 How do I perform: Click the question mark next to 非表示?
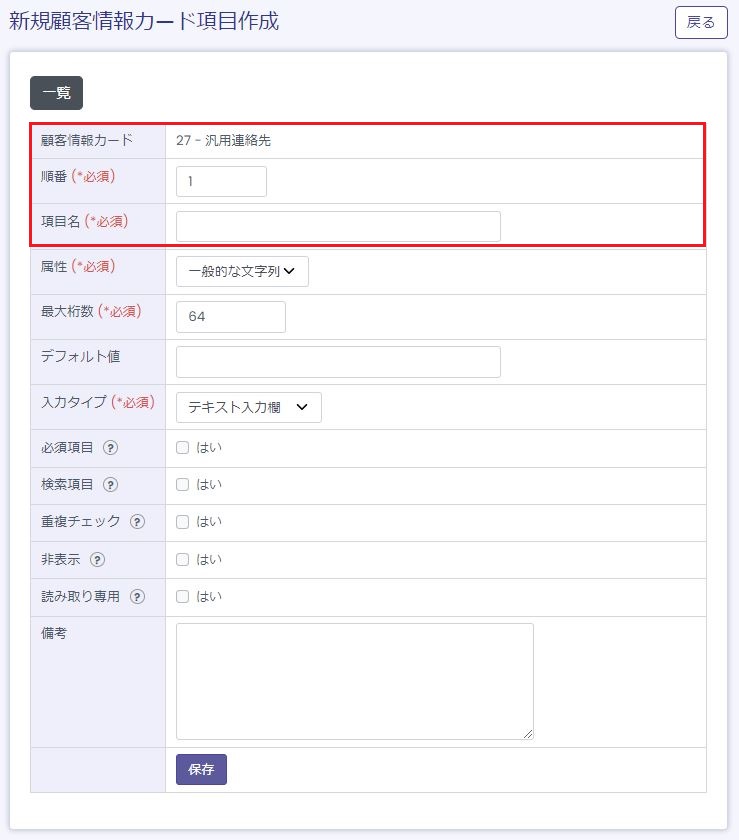click(x=98, y=560)
